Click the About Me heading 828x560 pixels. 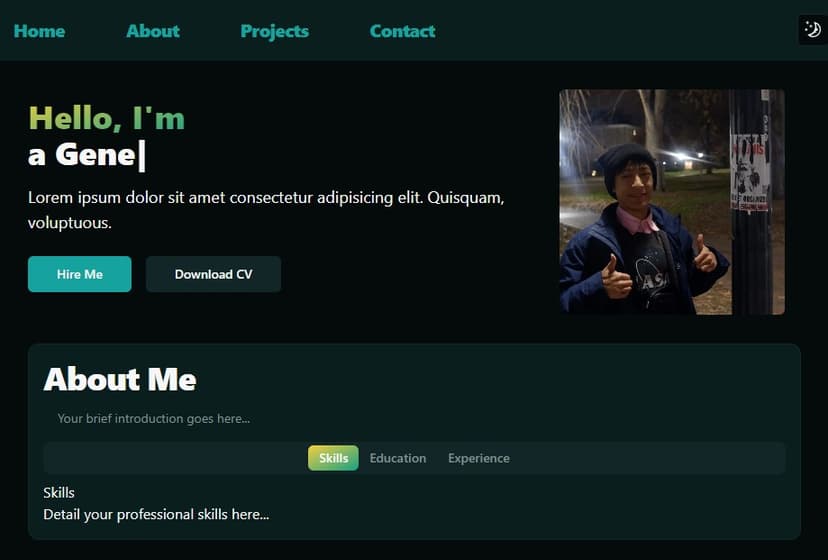pyautogui.click(x=120, y=380)
